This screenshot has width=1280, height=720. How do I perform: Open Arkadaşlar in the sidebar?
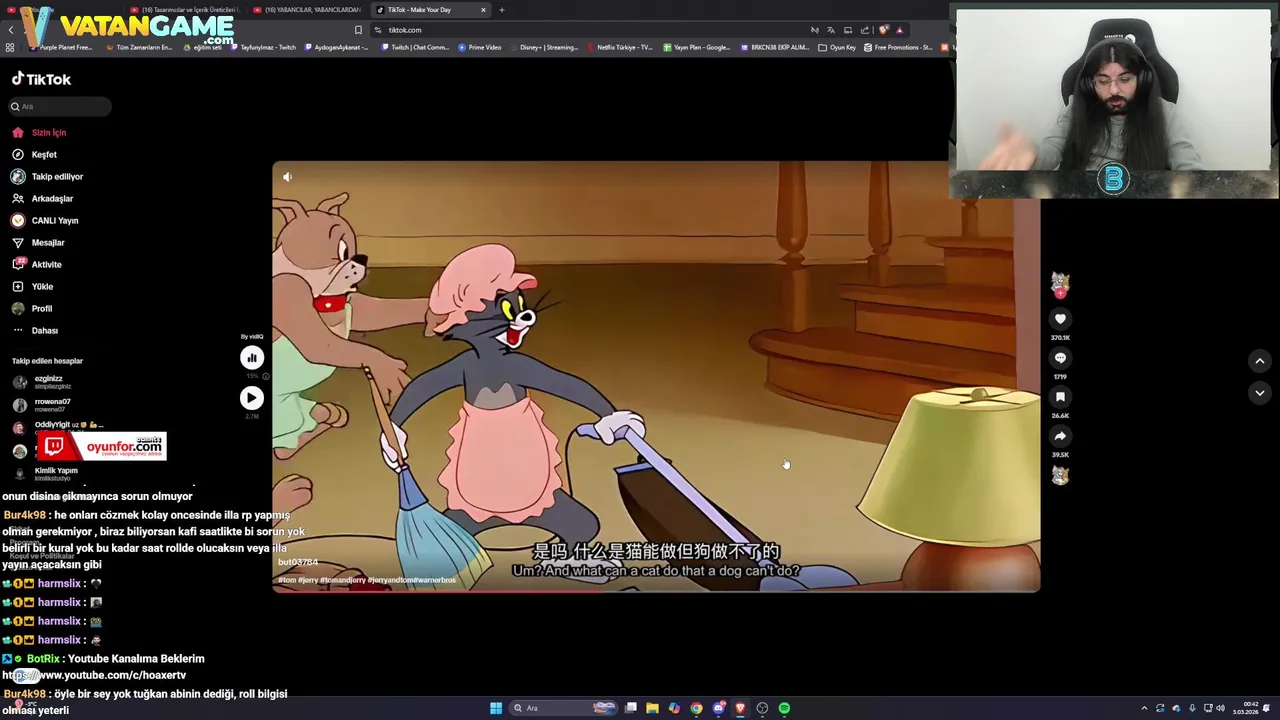[x=43, y=198]
